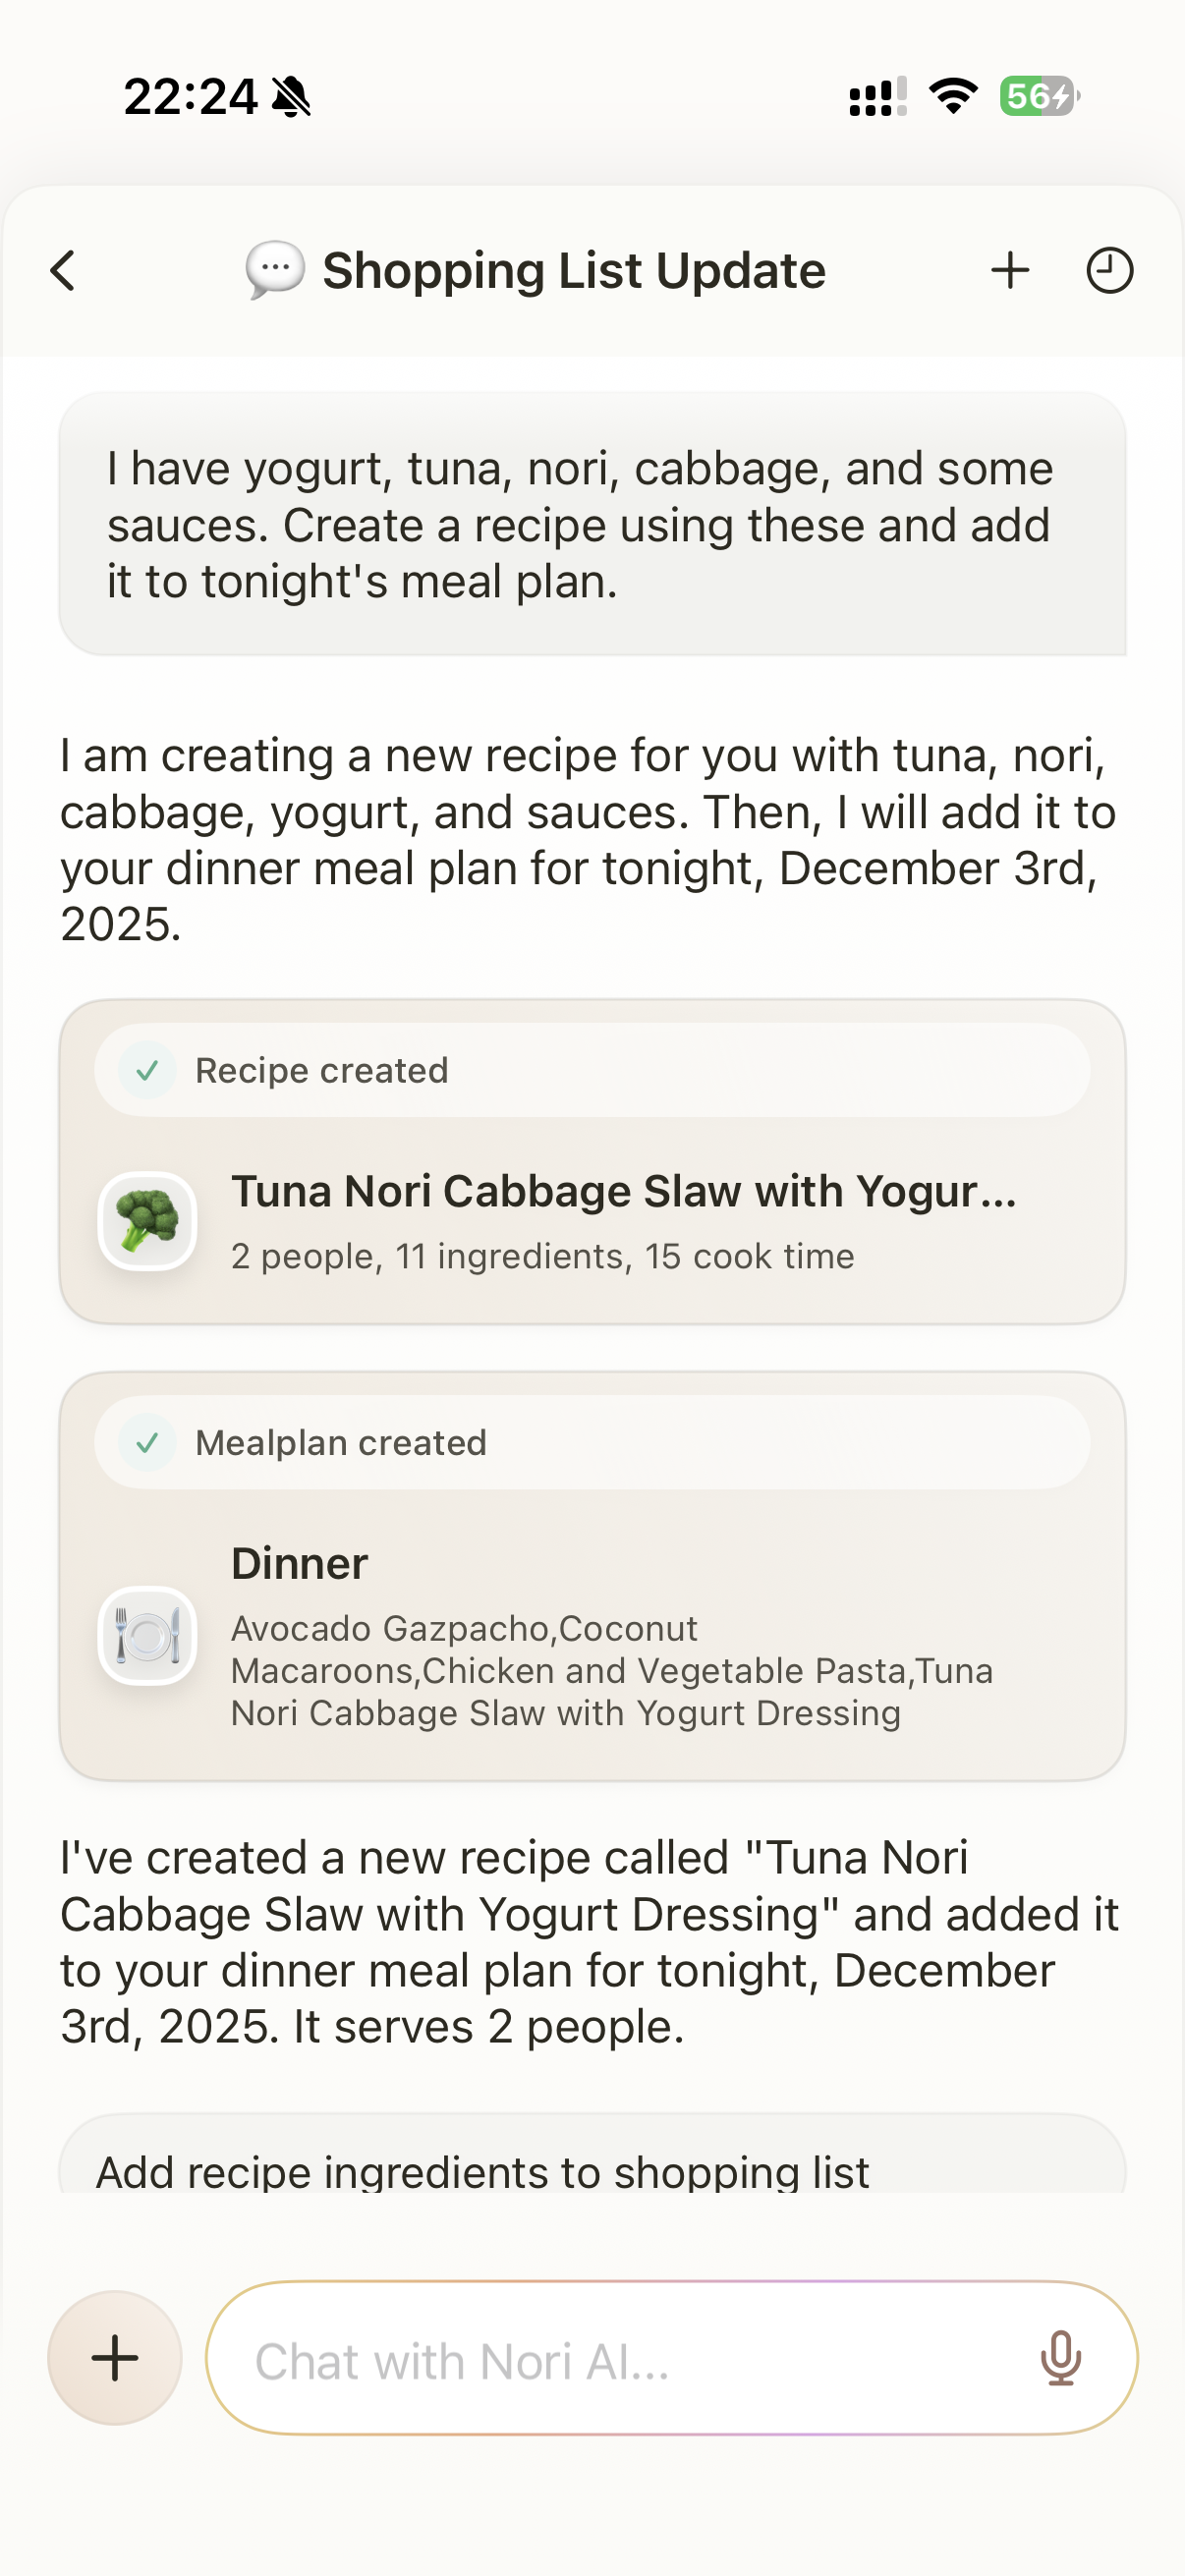Open Tuna Nori Cabbage Slaw recipe card
This screenshot has height=2576, width=1185.
coord(622,1222)
